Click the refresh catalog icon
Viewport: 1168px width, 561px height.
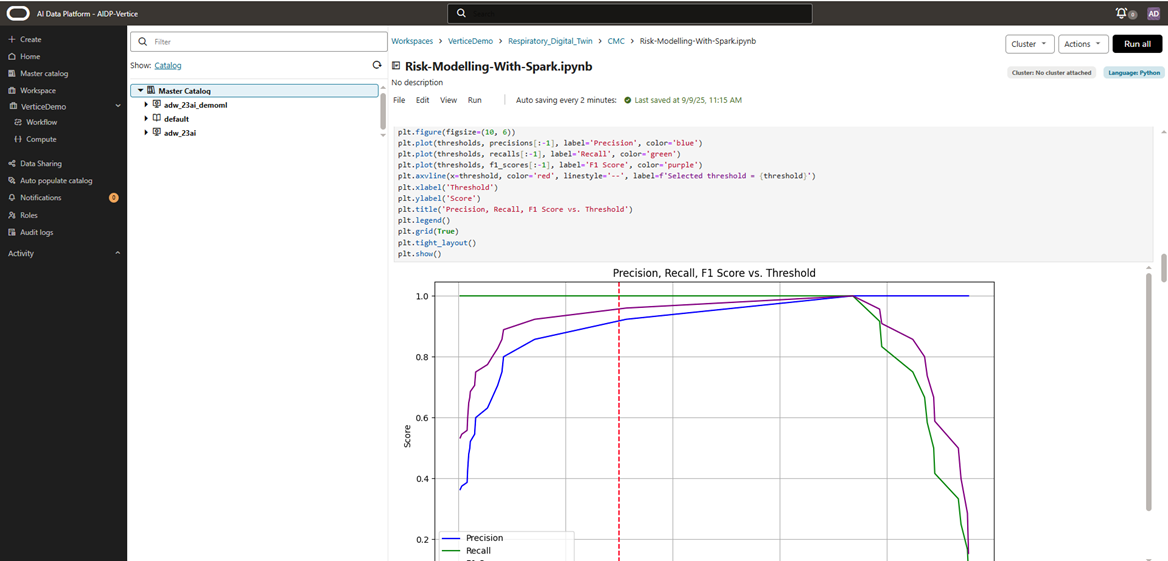[377, 65]
